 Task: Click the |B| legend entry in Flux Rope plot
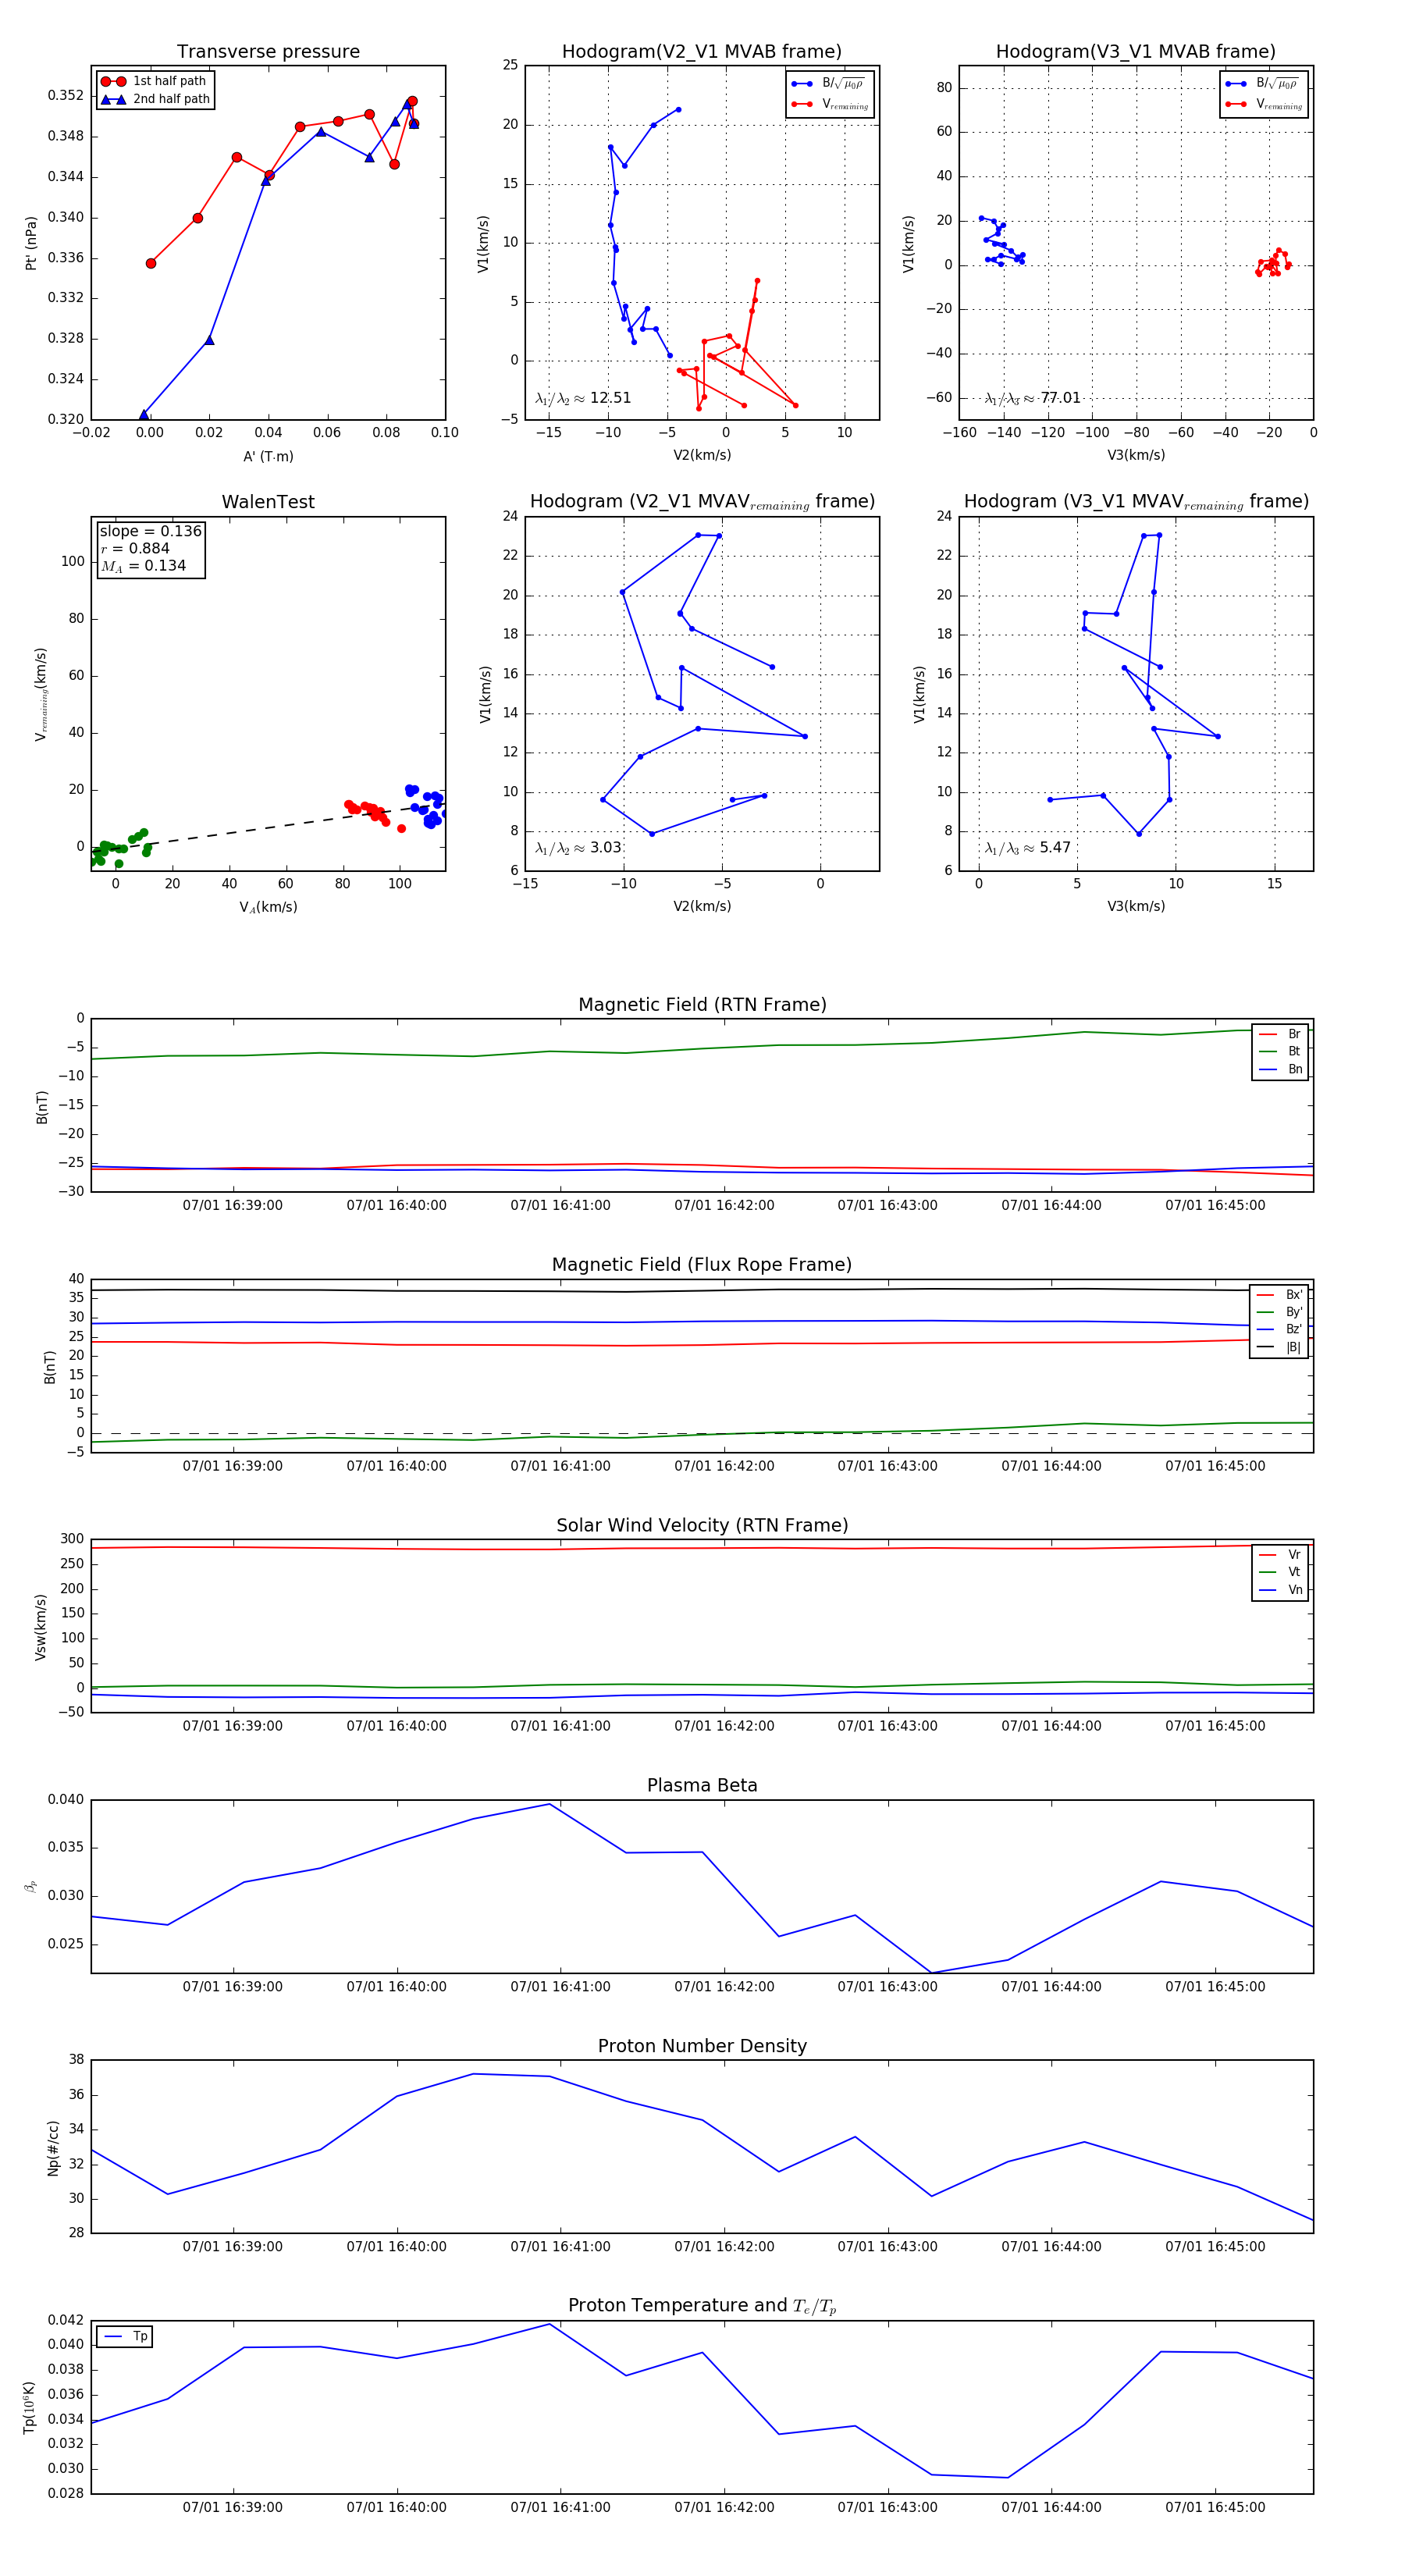(x=1292, y=1347)
